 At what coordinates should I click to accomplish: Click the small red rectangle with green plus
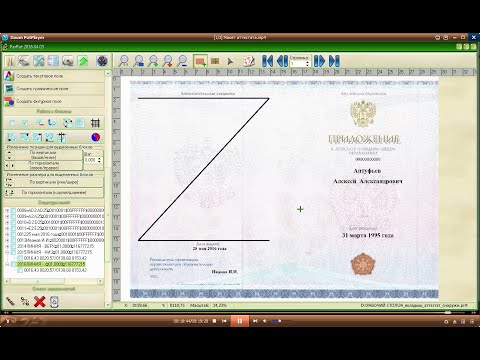pyautogui.click(x=215, y=61)
